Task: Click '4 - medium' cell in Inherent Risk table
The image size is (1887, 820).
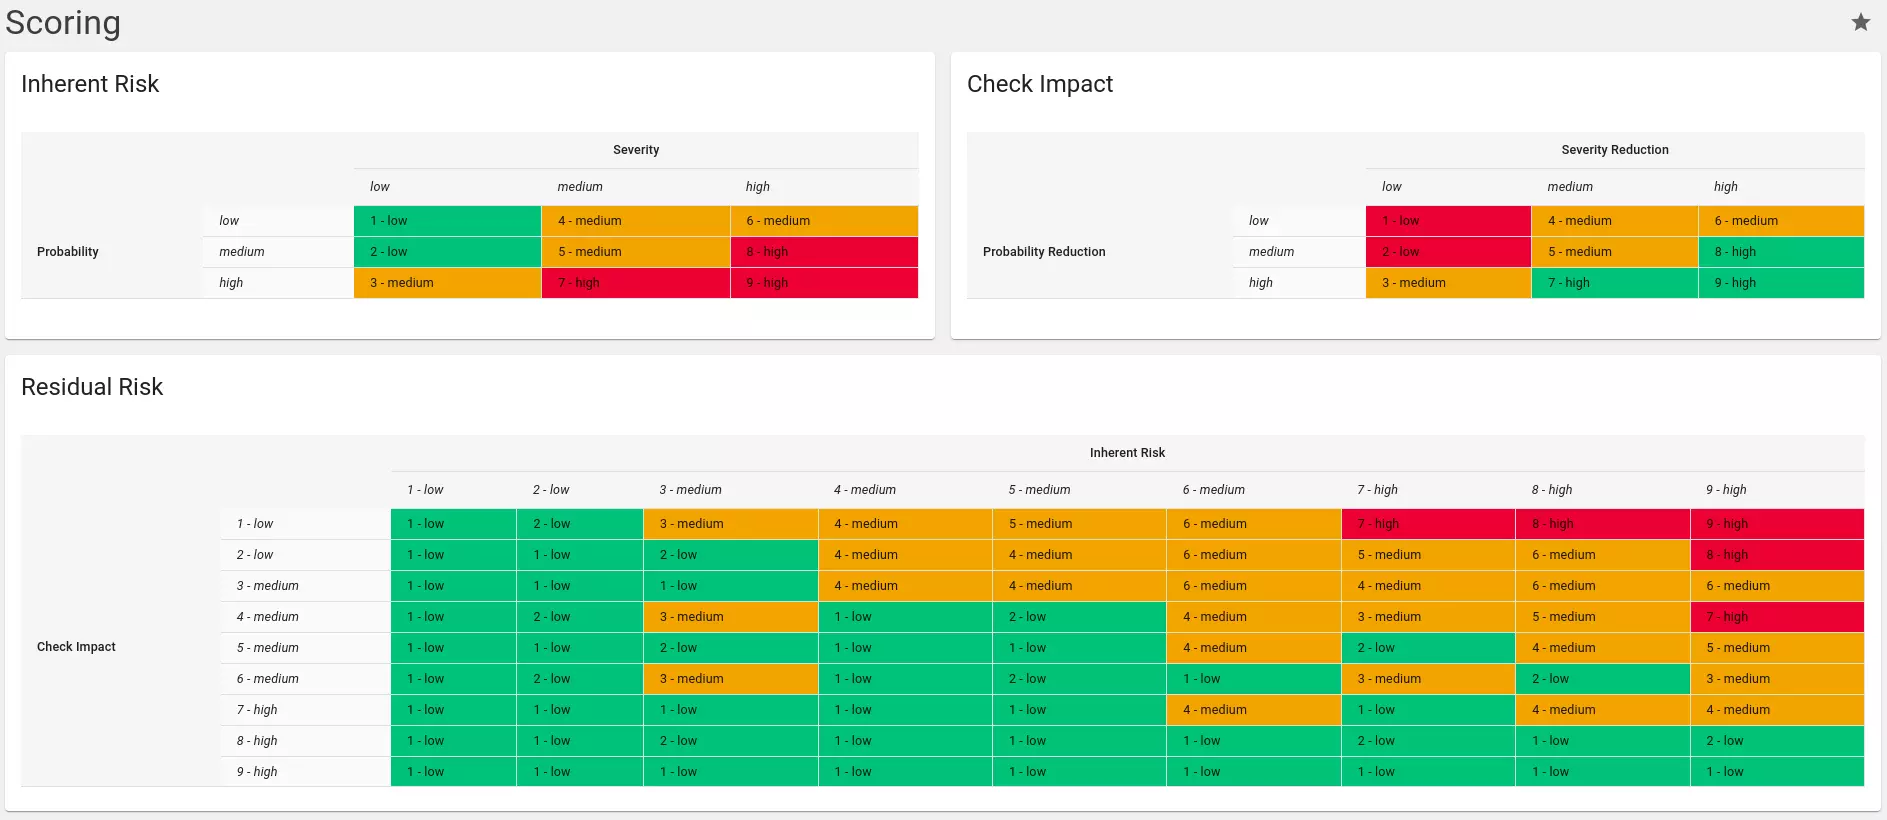Action: coord(635,221)
